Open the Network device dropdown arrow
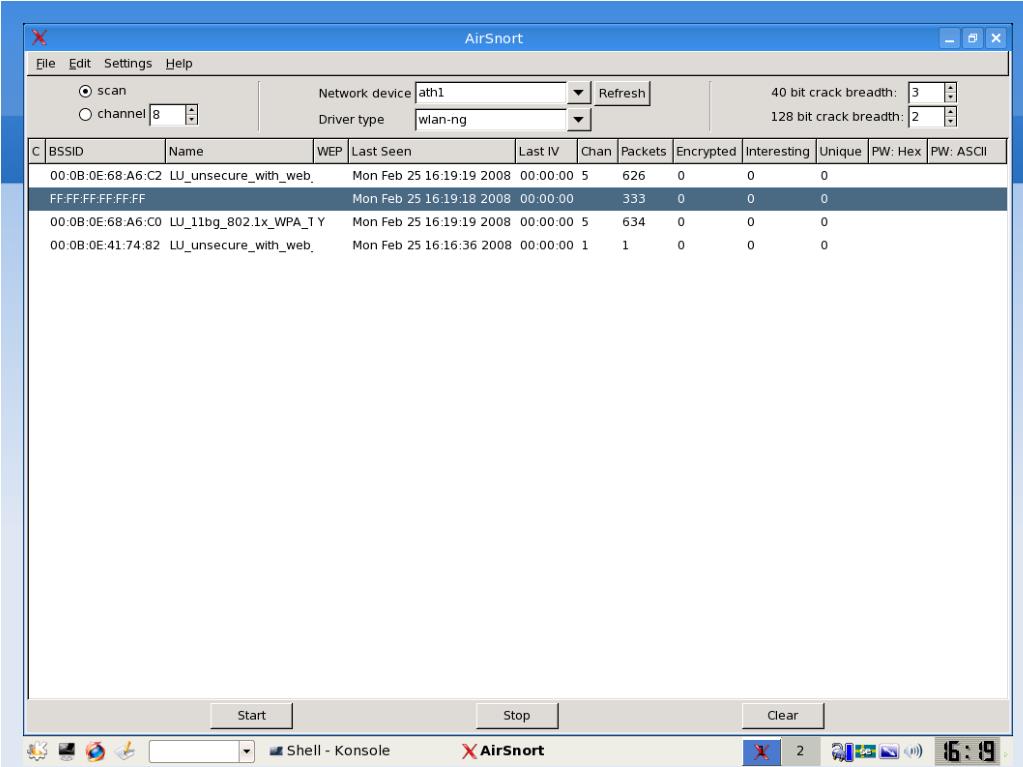The width and height of the screenshot is (1023, 767). (579, 93)
